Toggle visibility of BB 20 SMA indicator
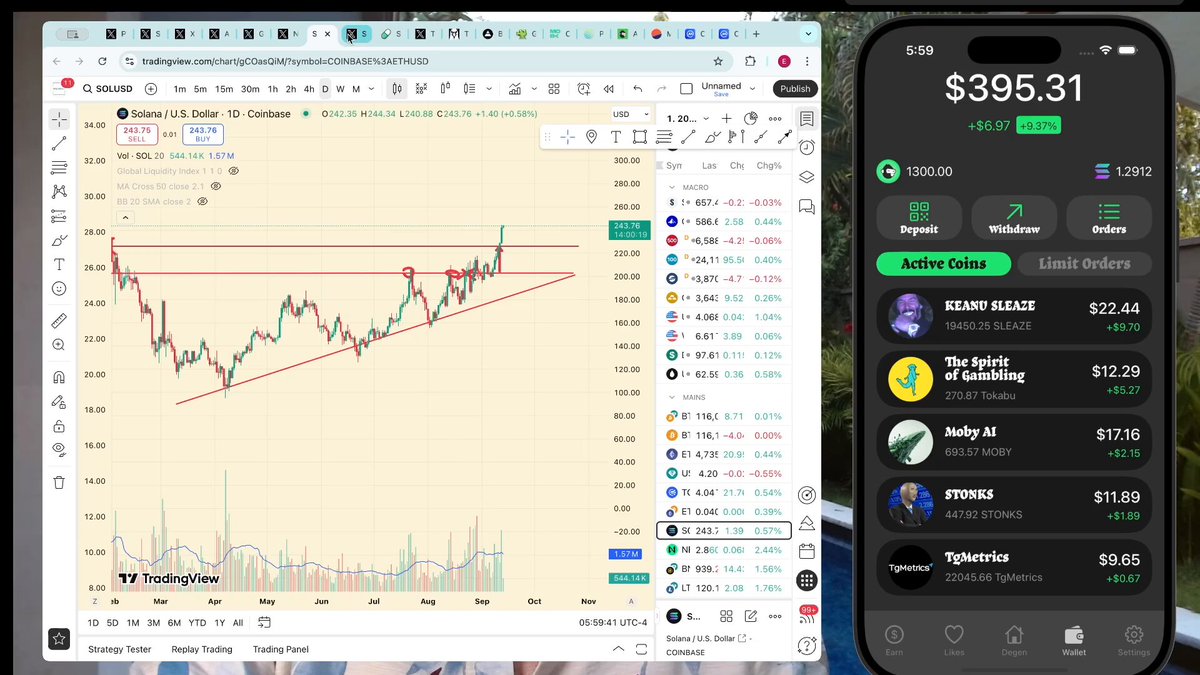This screenshot has height=675, width=1200. click(x=203, y=201)
